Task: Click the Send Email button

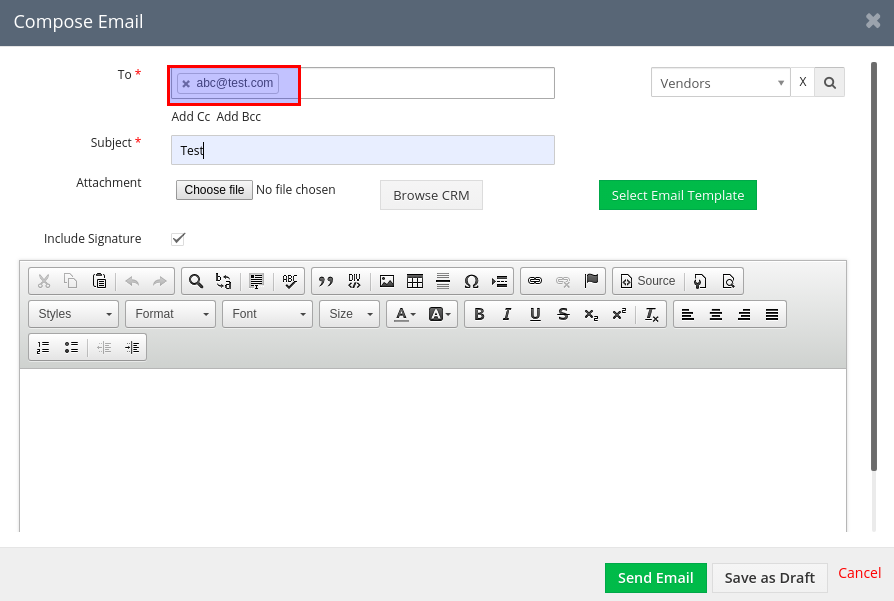Action: (655, 577)
